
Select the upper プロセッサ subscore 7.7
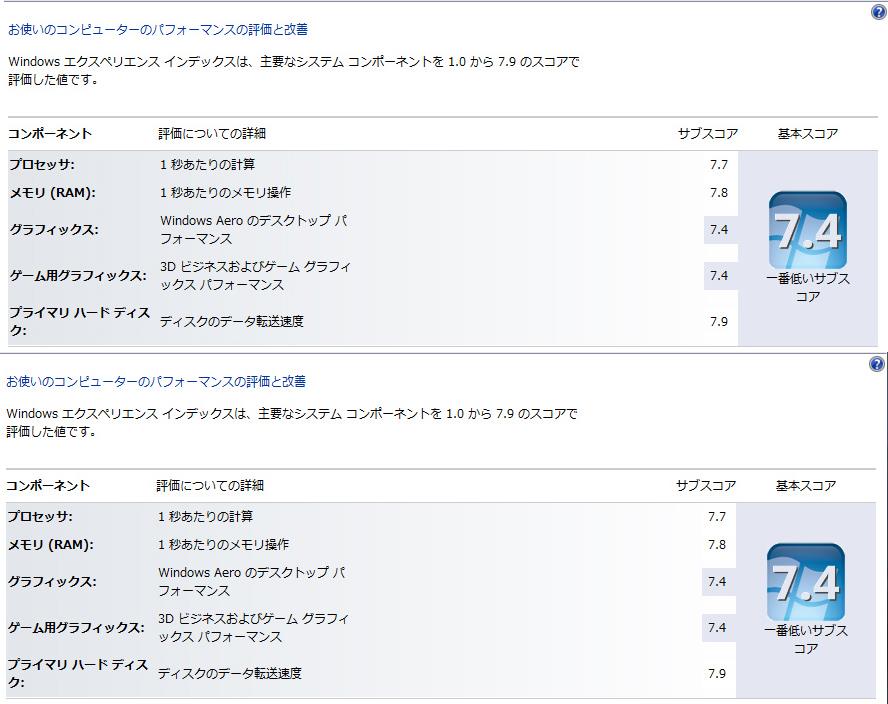719,165
